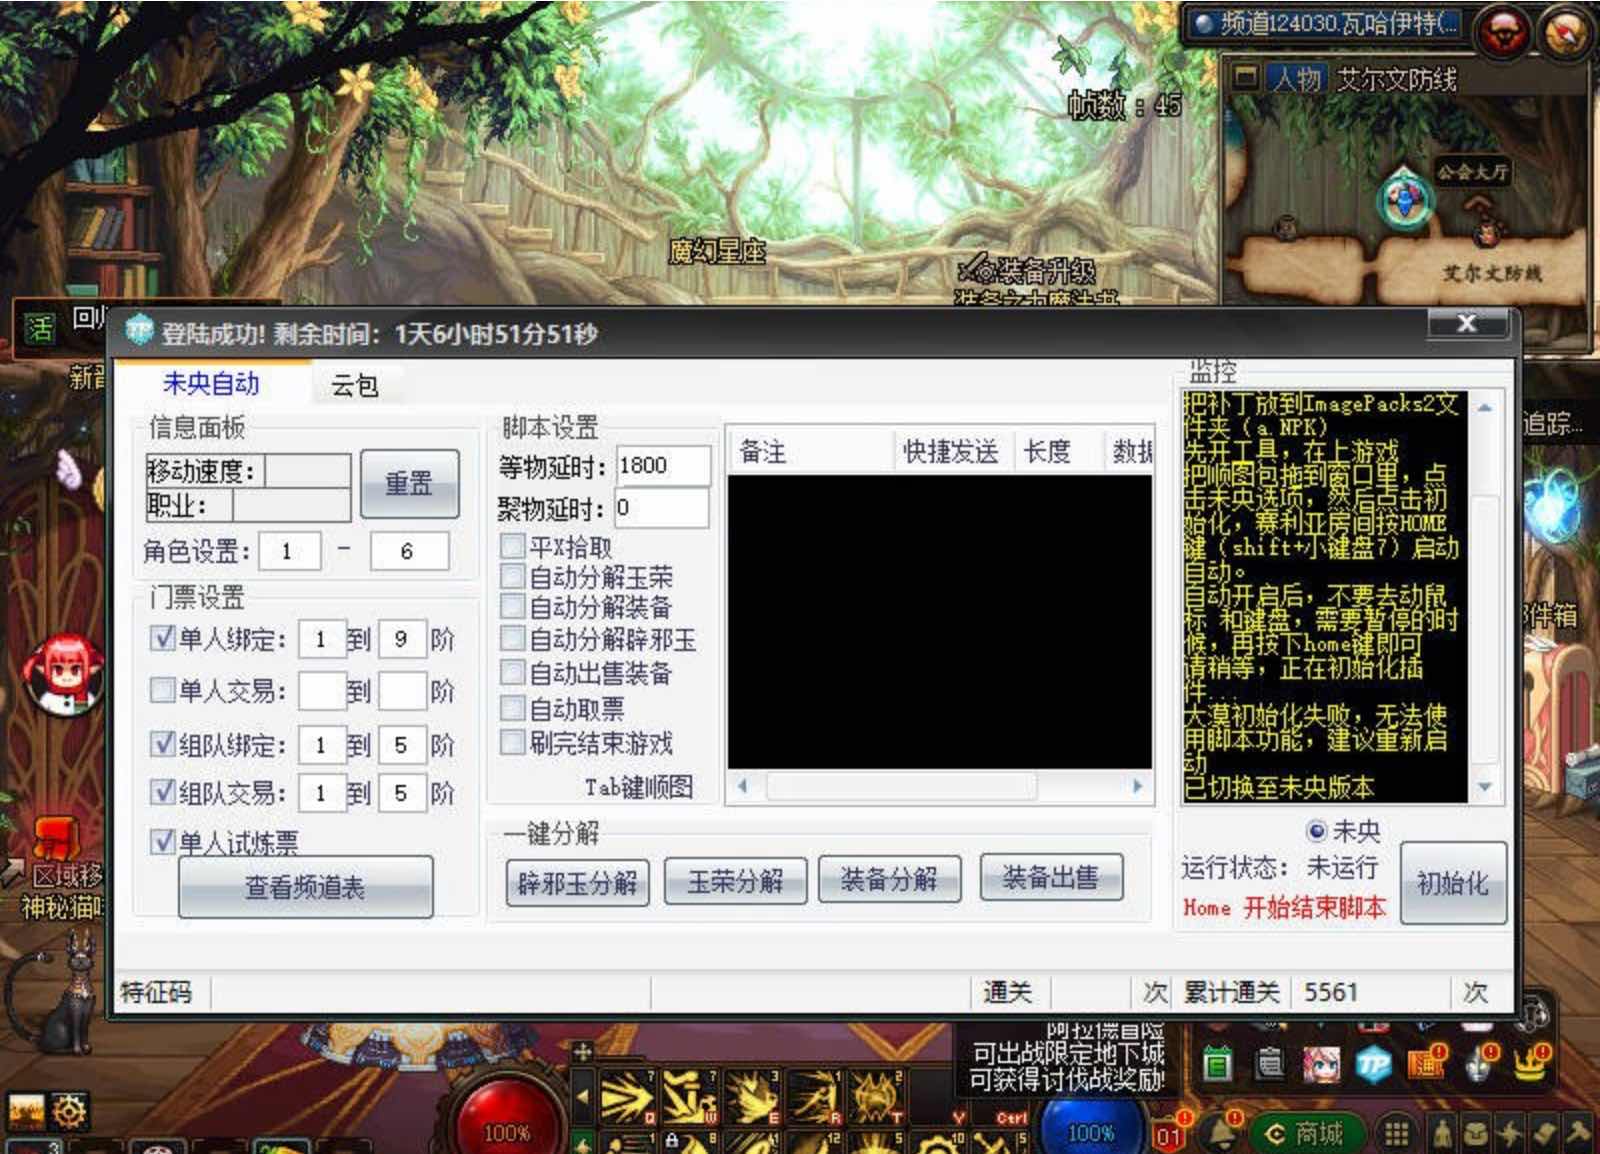Click the monitor log scroll up arrow
The image size is (1600, 1154).
click(1484, 408)
